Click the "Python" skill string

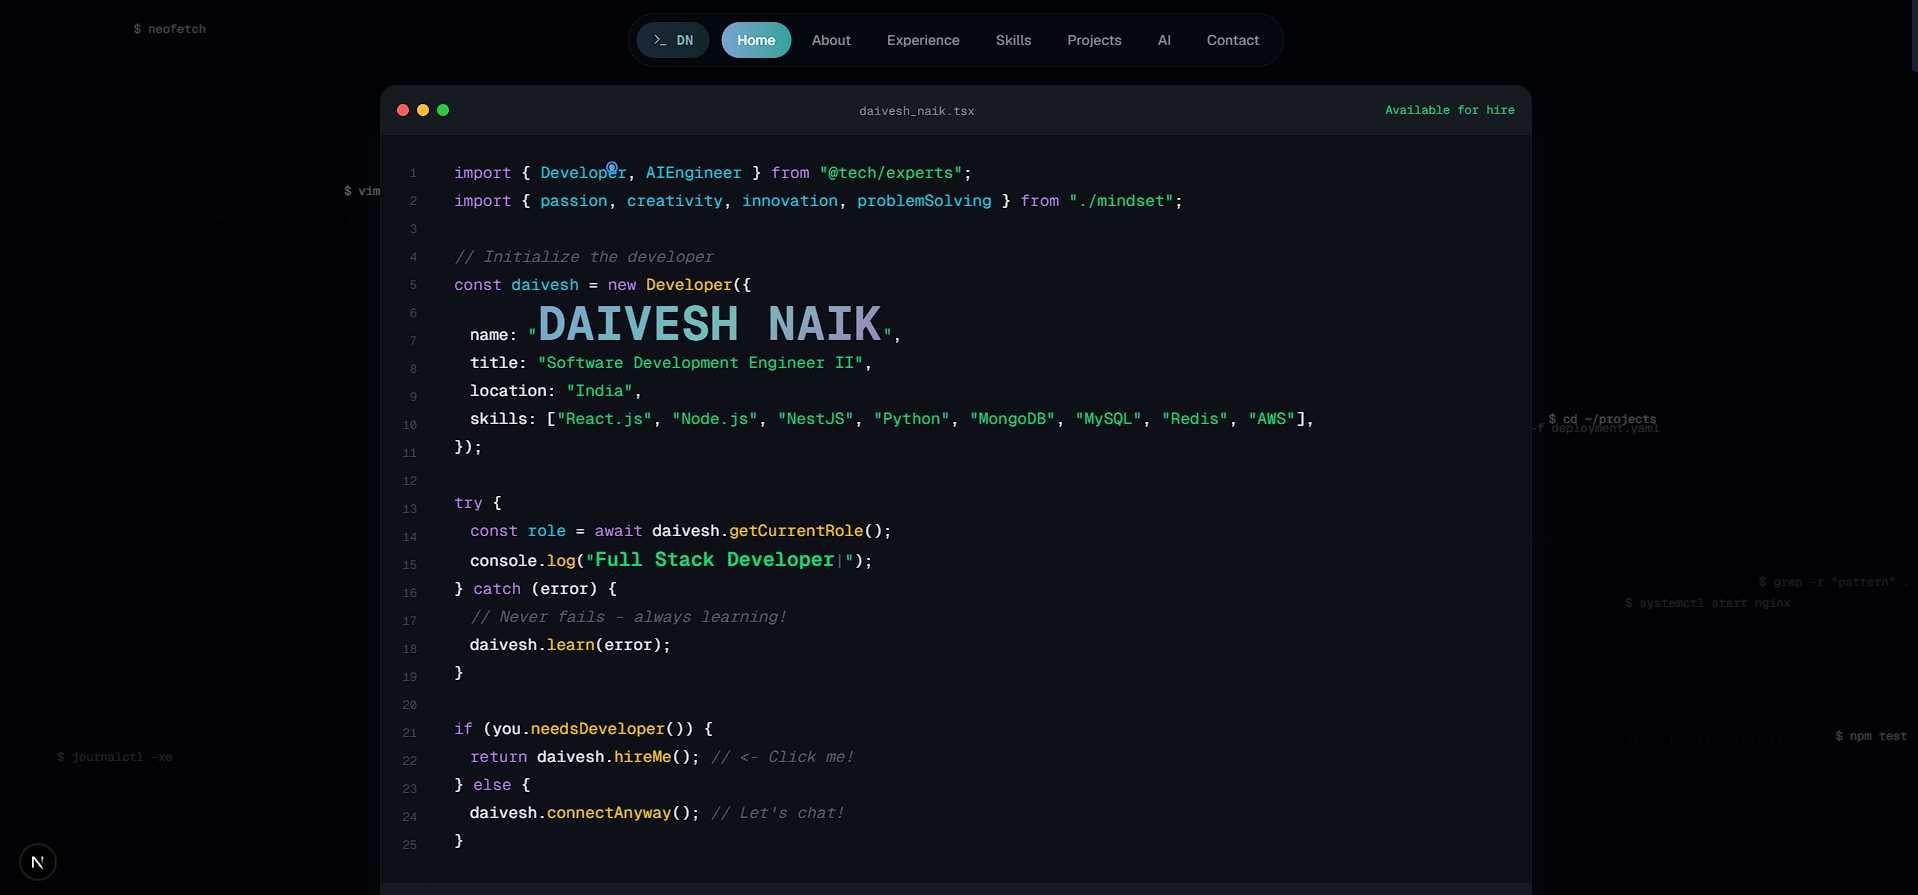tap(912, 419)
